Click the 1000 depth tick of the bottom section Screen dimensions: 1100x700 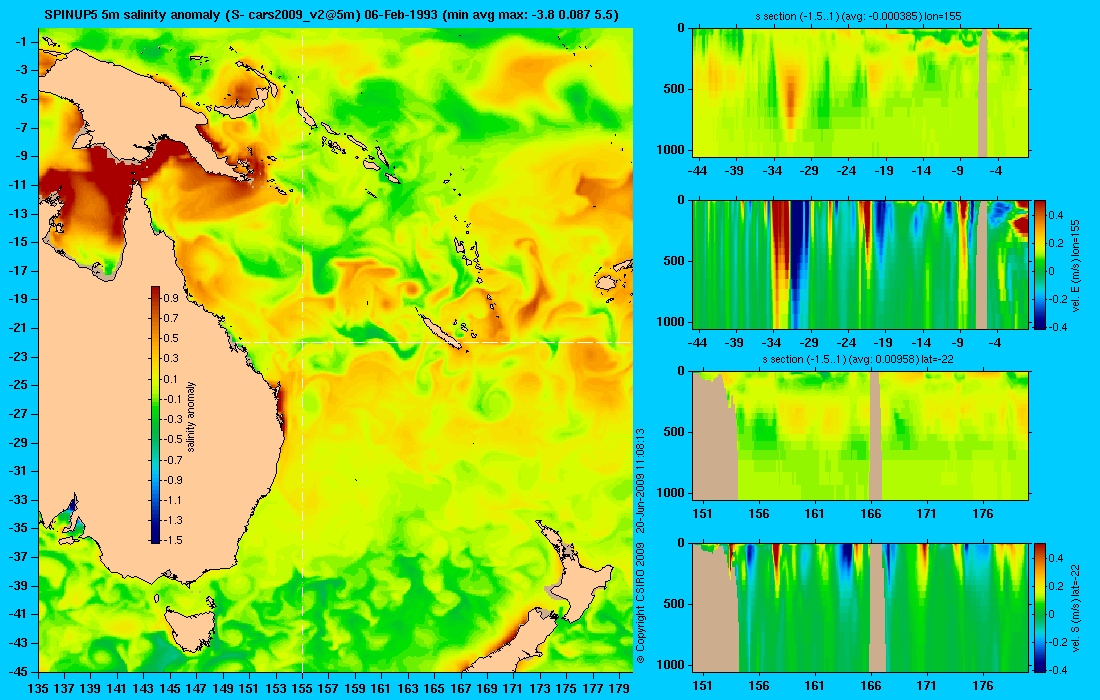[671, 664]
